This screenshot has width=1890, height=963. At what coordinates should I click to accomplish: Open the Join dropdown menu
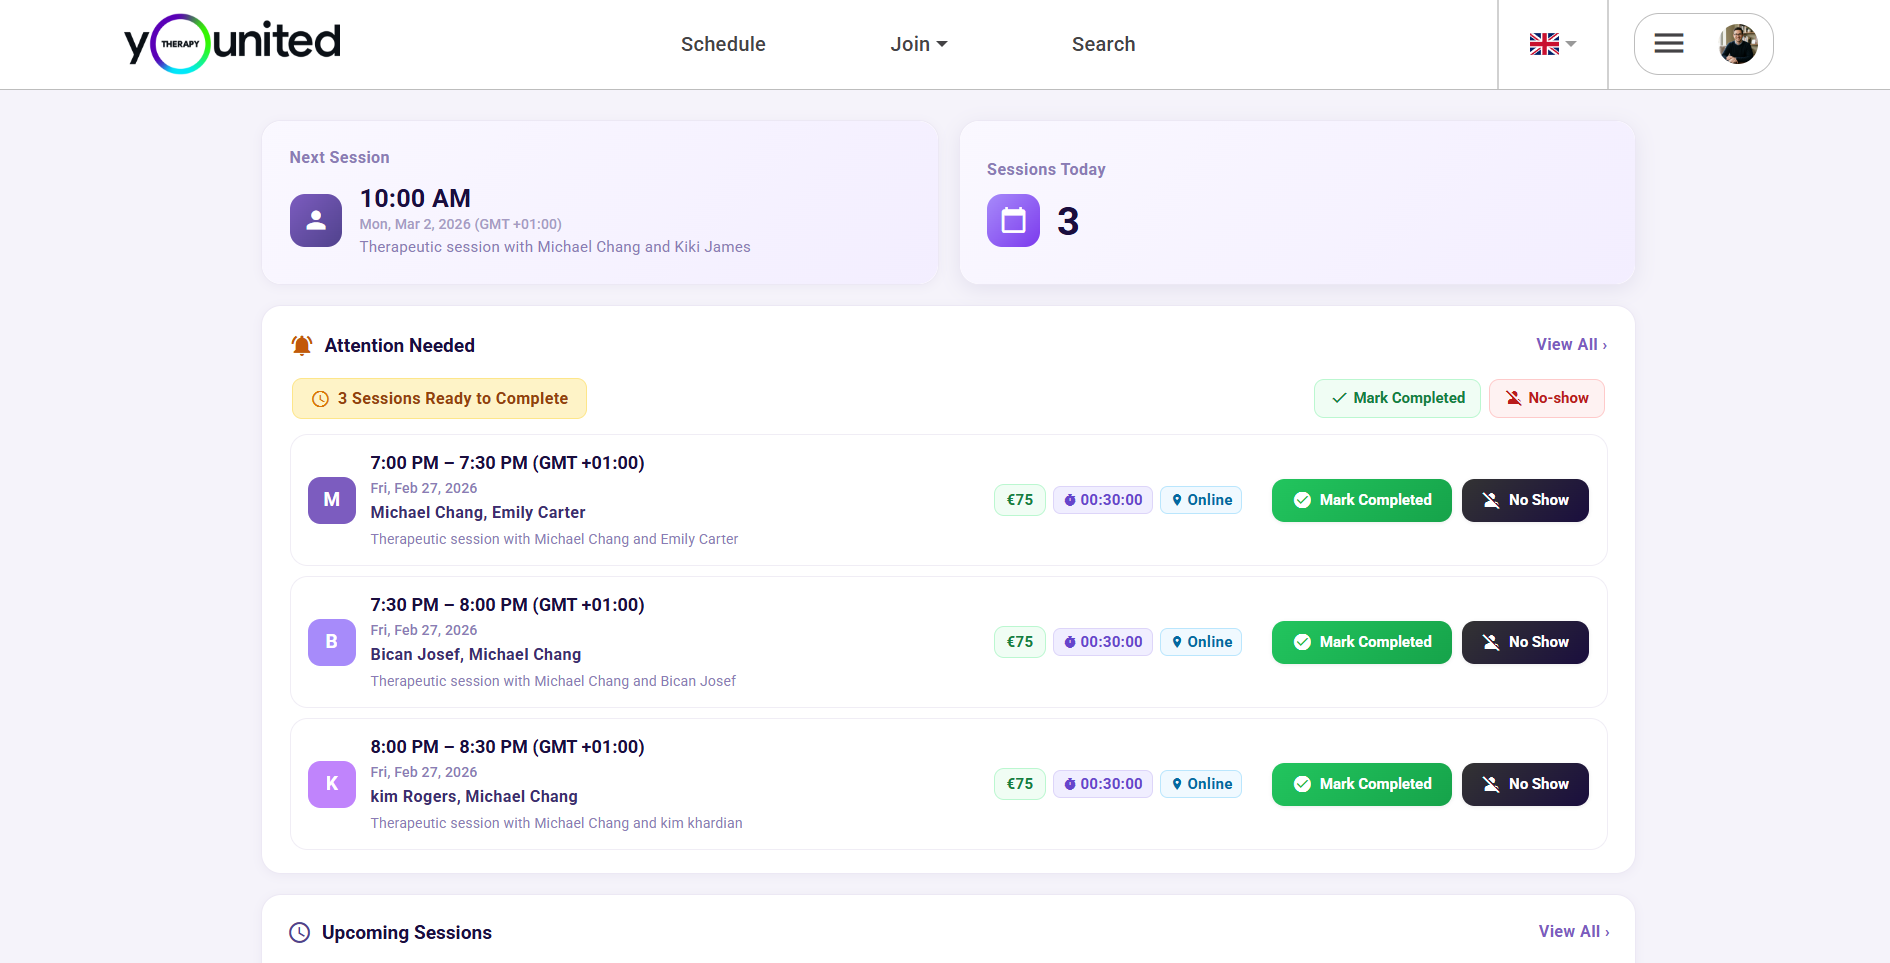coord(918,44)
